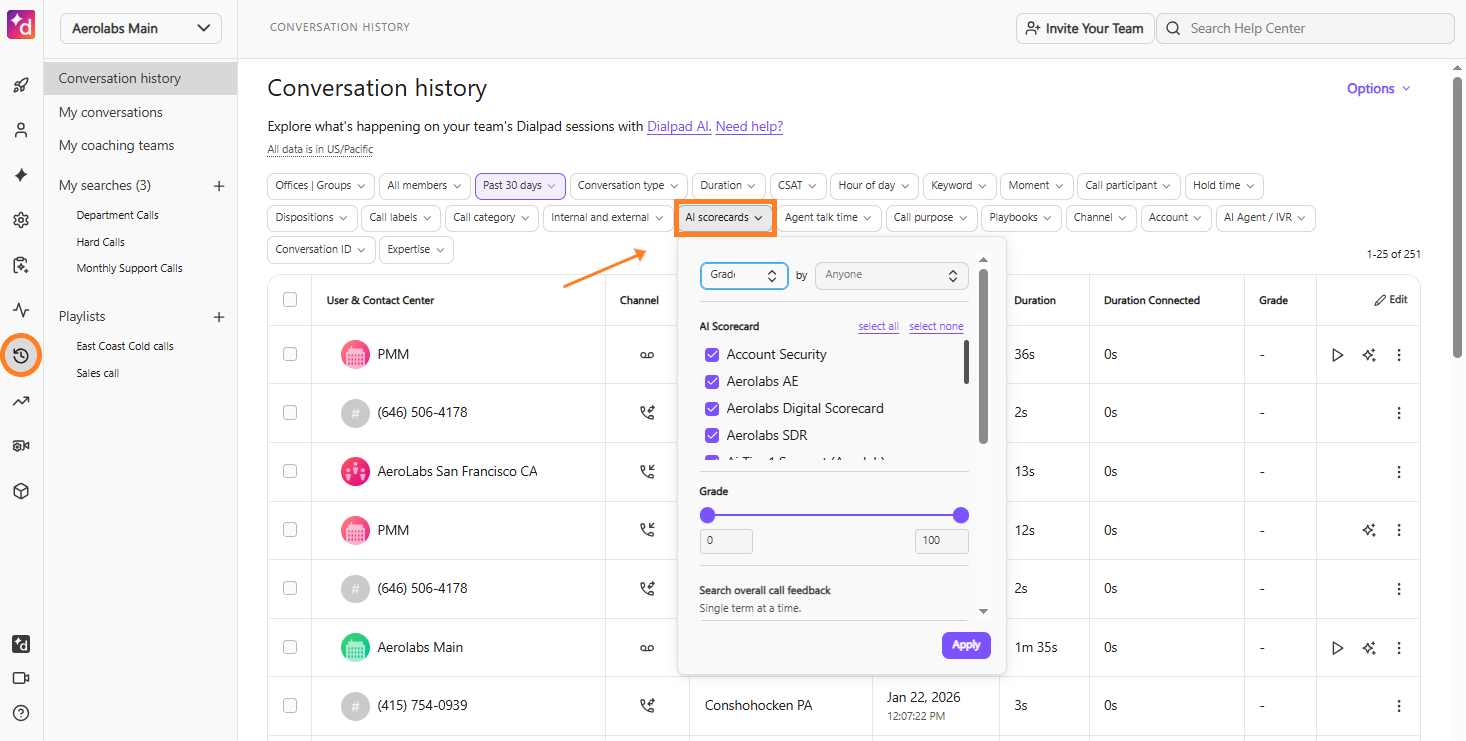Open the AI scorecards filter dropdown

click(x=725, y=218)
